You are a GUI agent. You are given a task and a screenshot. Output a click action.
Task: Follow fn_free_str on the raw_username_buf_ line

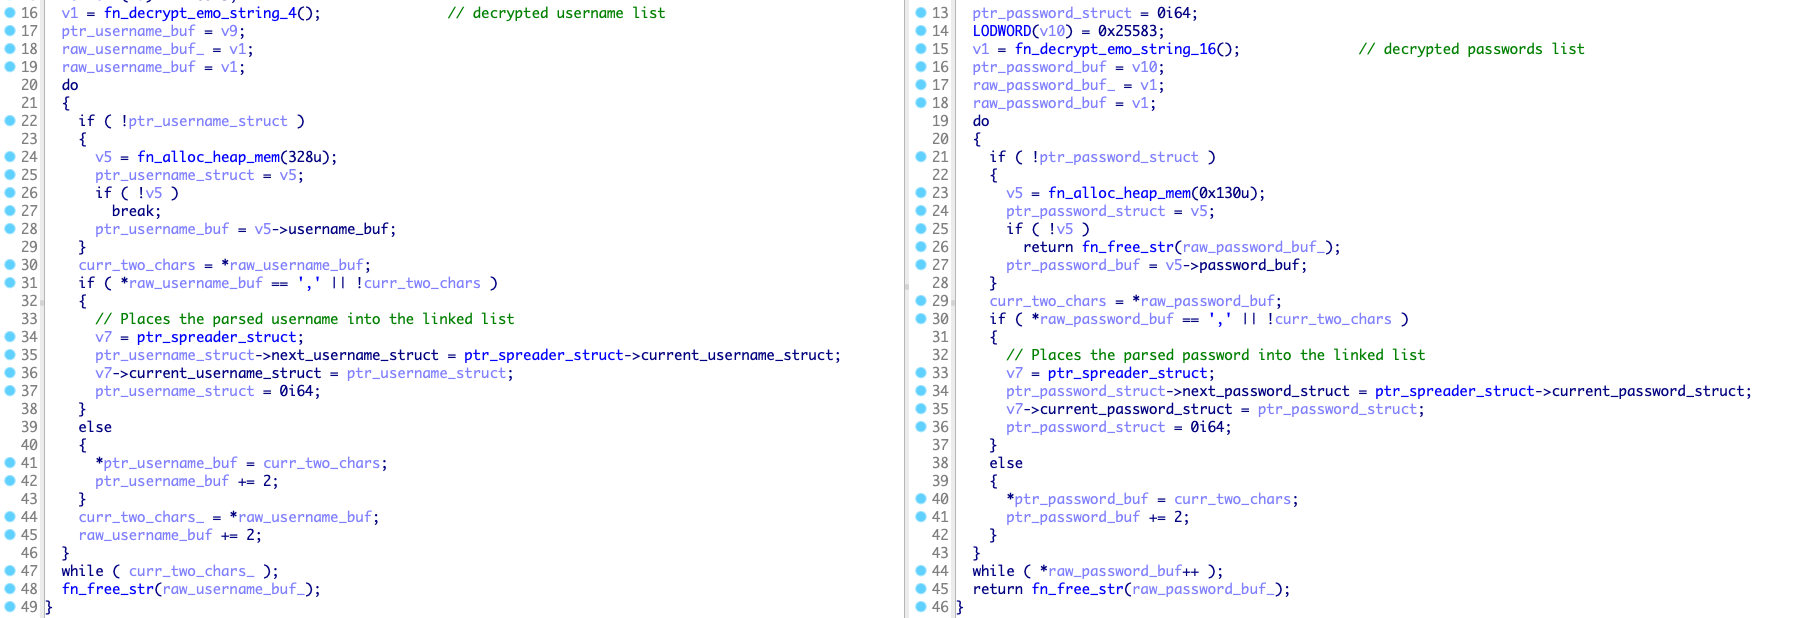(x=107, y=589)
